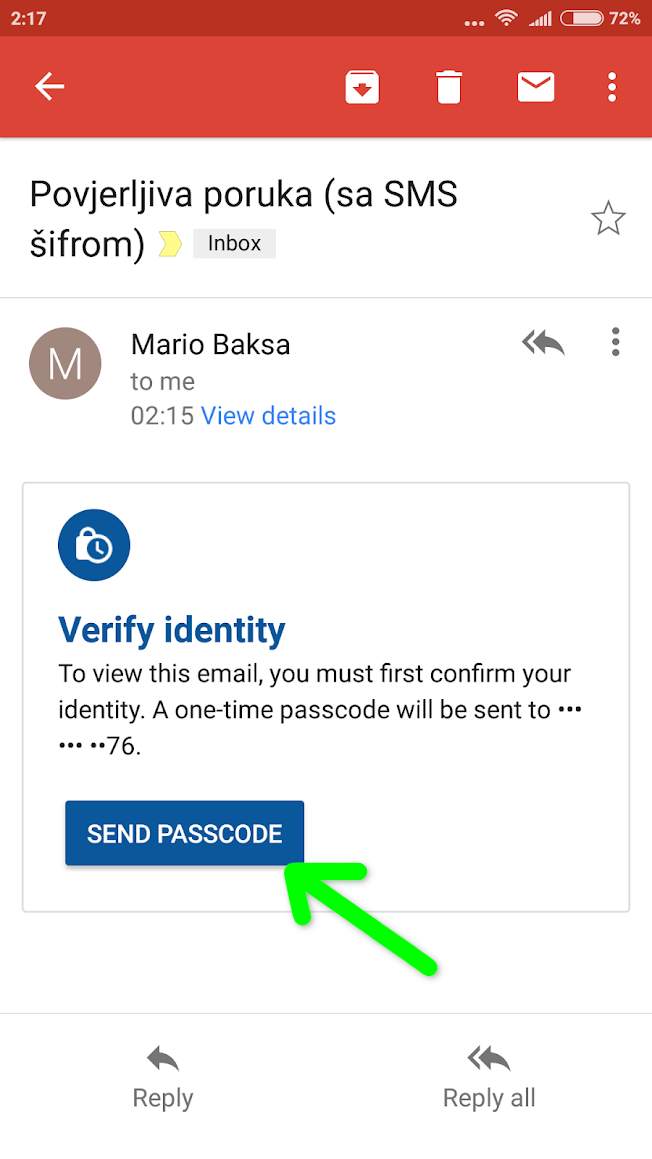Tap the confidential mode lock-clock icon
Viewport: 652px width, 1159px height.
[x=94, y=545]
